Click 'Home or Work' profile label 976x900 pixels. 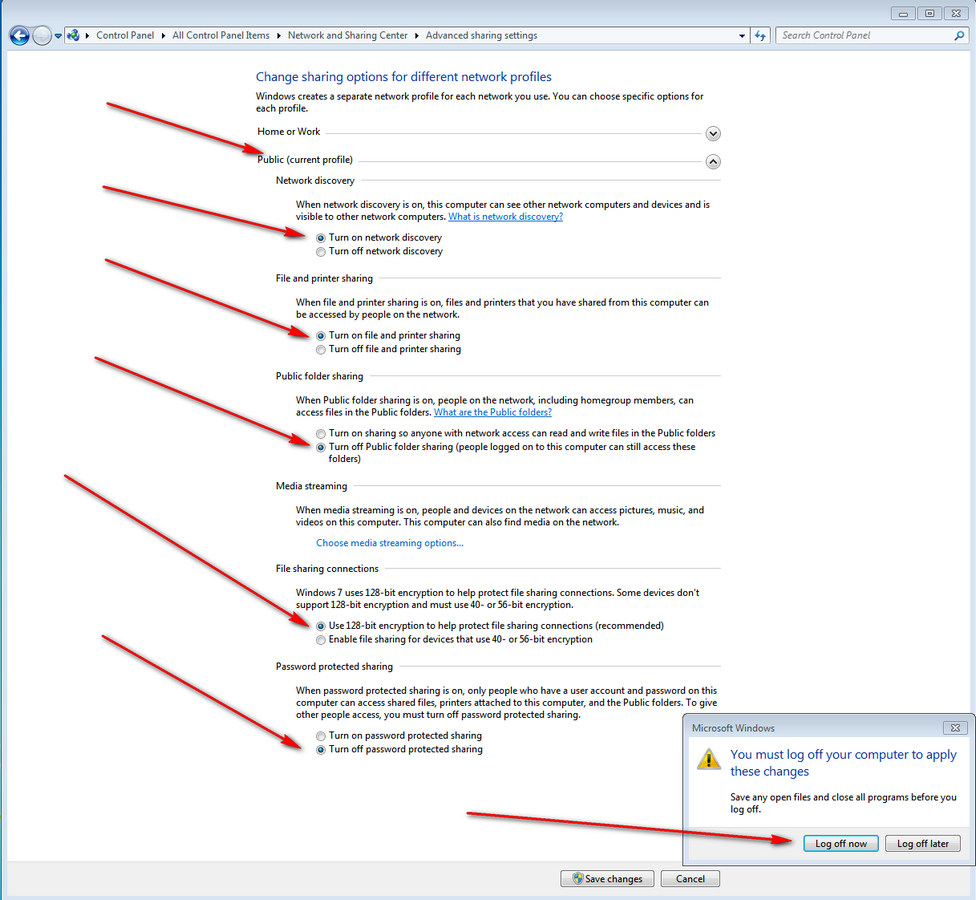coord(289,131)
